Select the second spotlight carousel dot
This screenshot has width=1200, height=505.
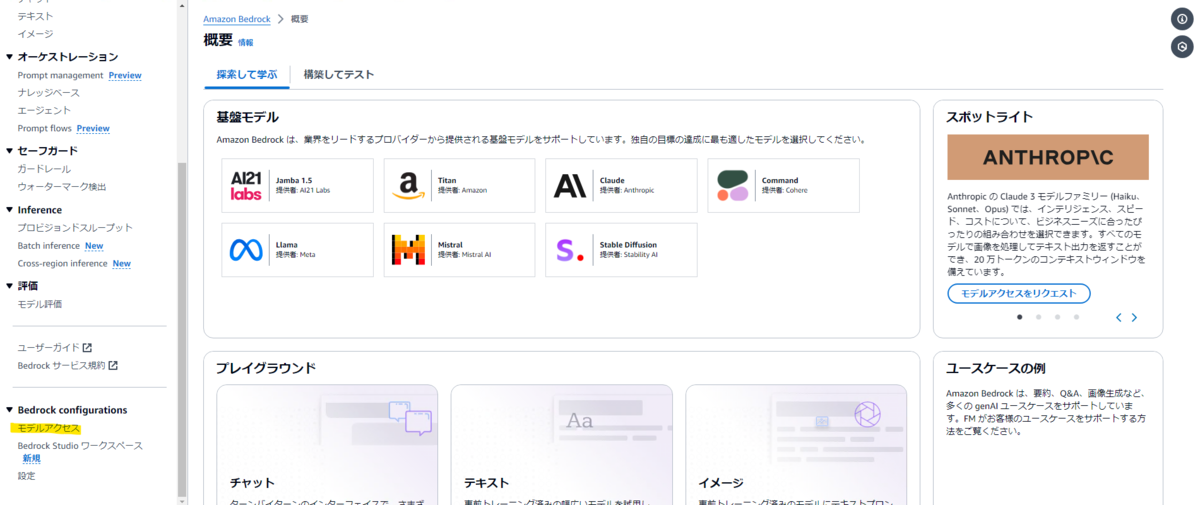coord(1038,317)
